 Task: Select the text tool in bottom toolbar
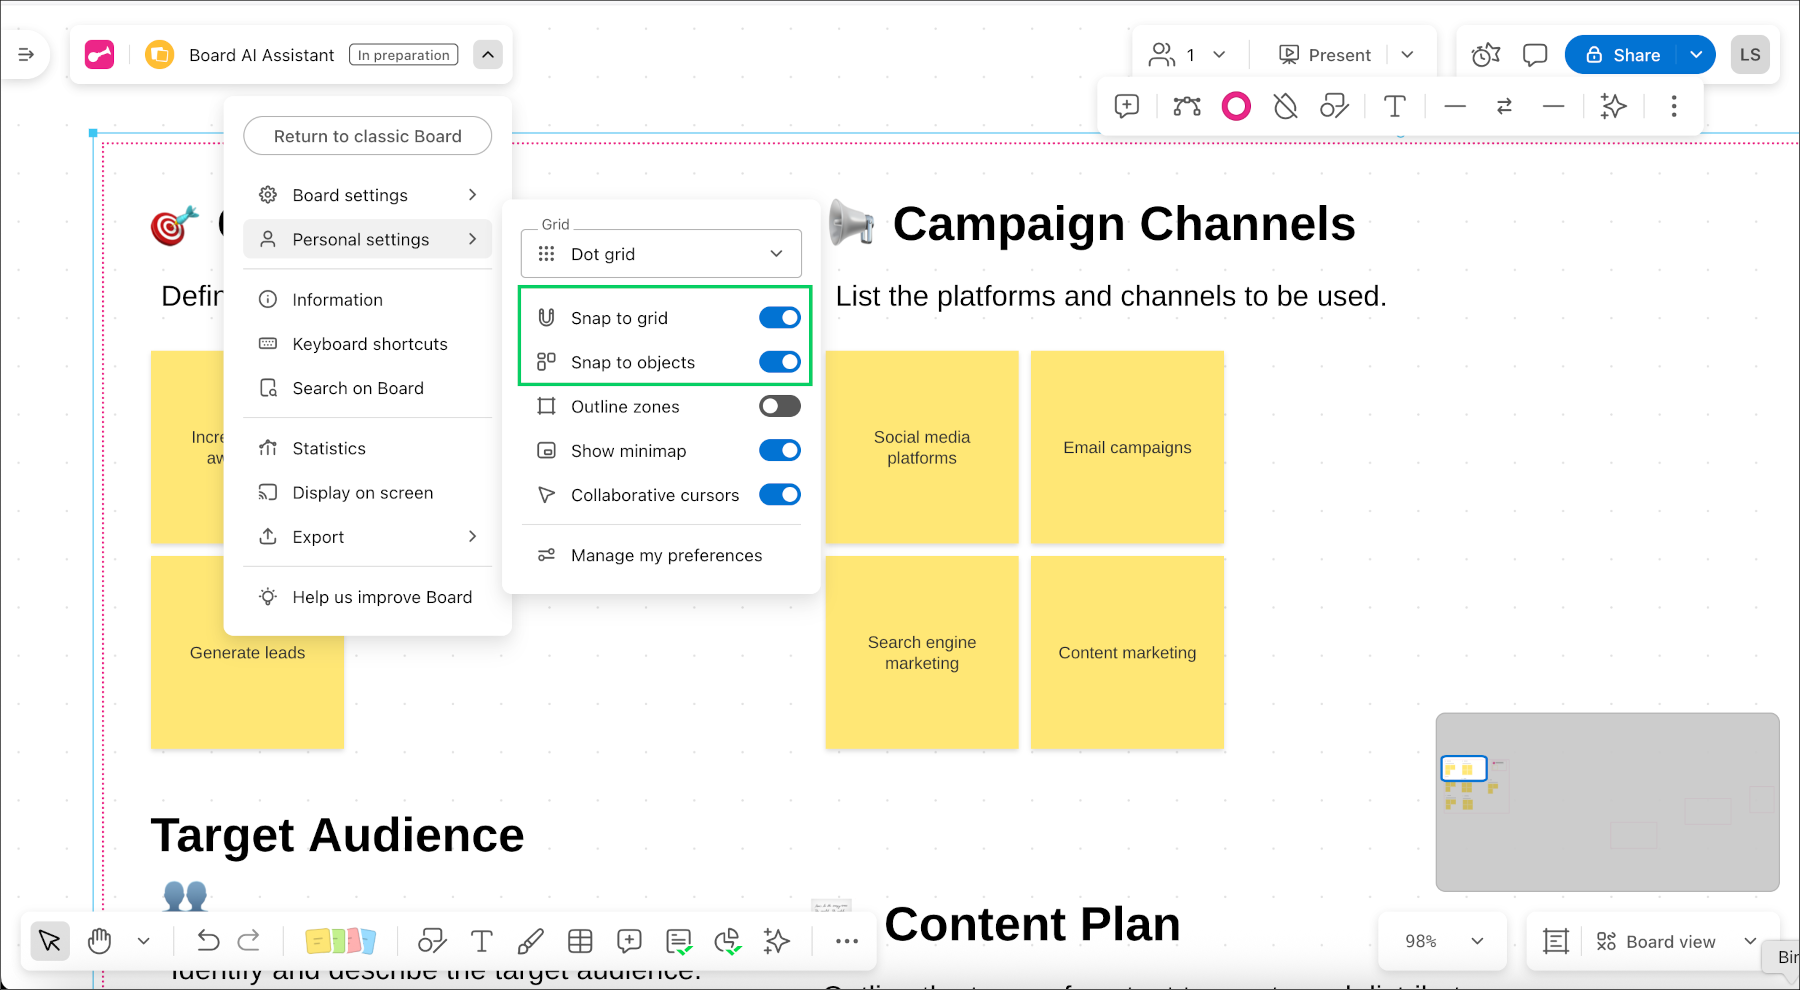click(x=482, y=941)
